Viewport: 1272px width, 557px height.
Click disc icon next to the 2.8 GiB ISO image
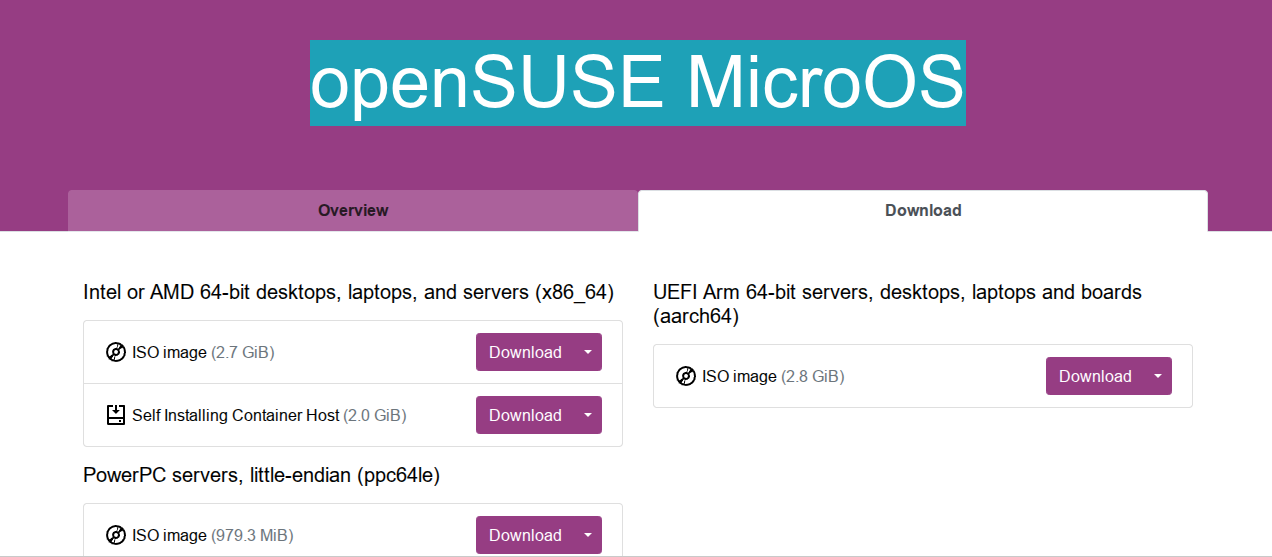(686, 376)
